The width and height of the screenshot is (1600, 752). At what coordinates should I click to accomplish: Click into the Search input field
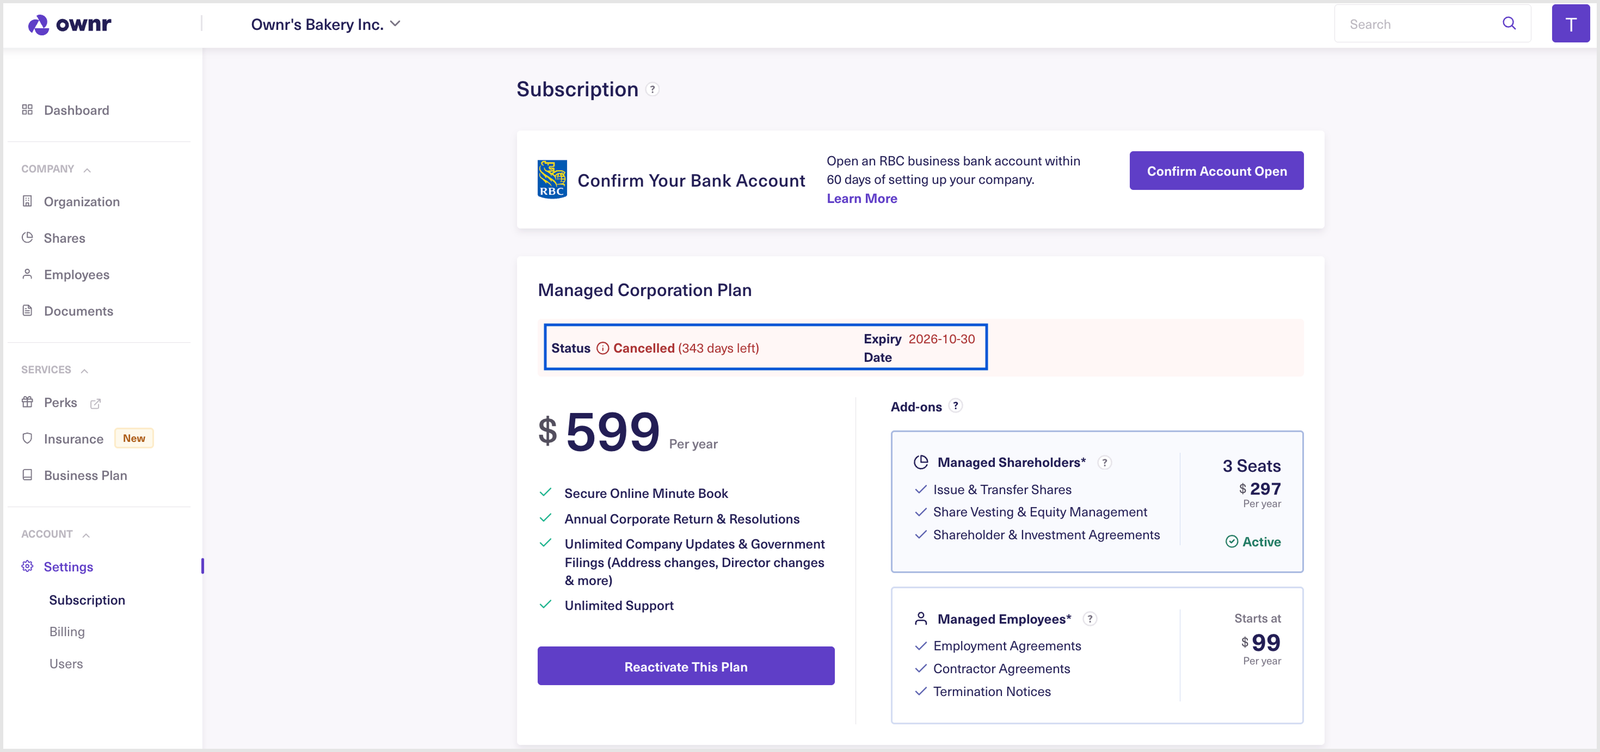coord(1418,24)
